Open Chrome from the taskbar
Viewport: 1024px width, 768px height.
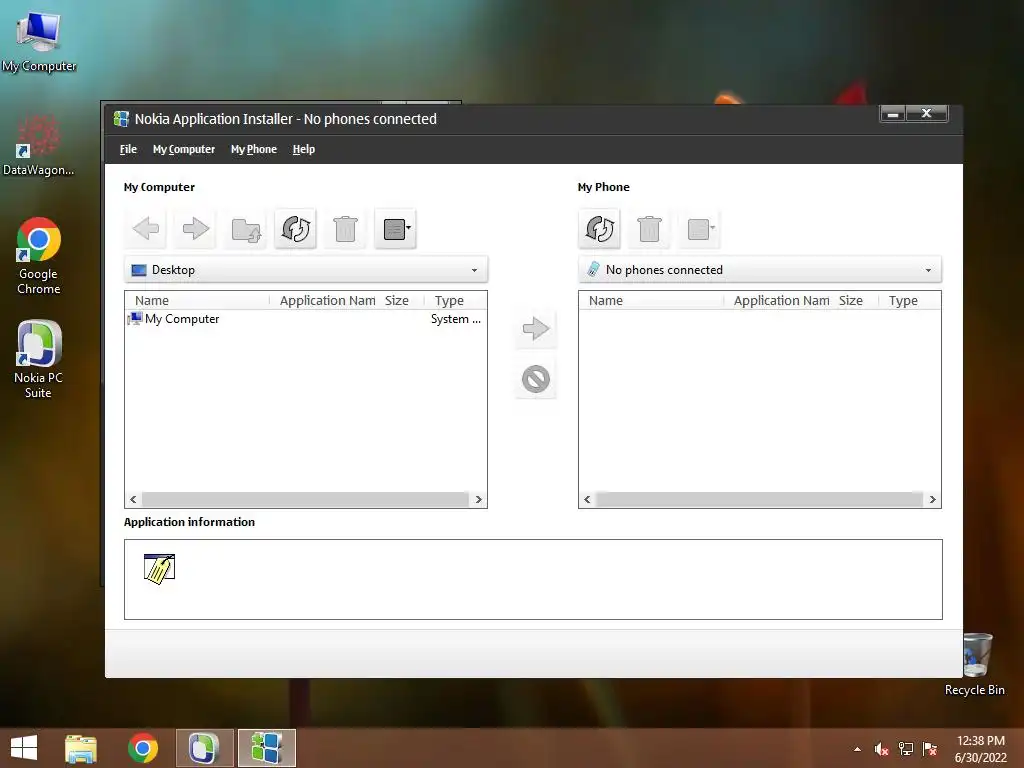coord(142,748)
